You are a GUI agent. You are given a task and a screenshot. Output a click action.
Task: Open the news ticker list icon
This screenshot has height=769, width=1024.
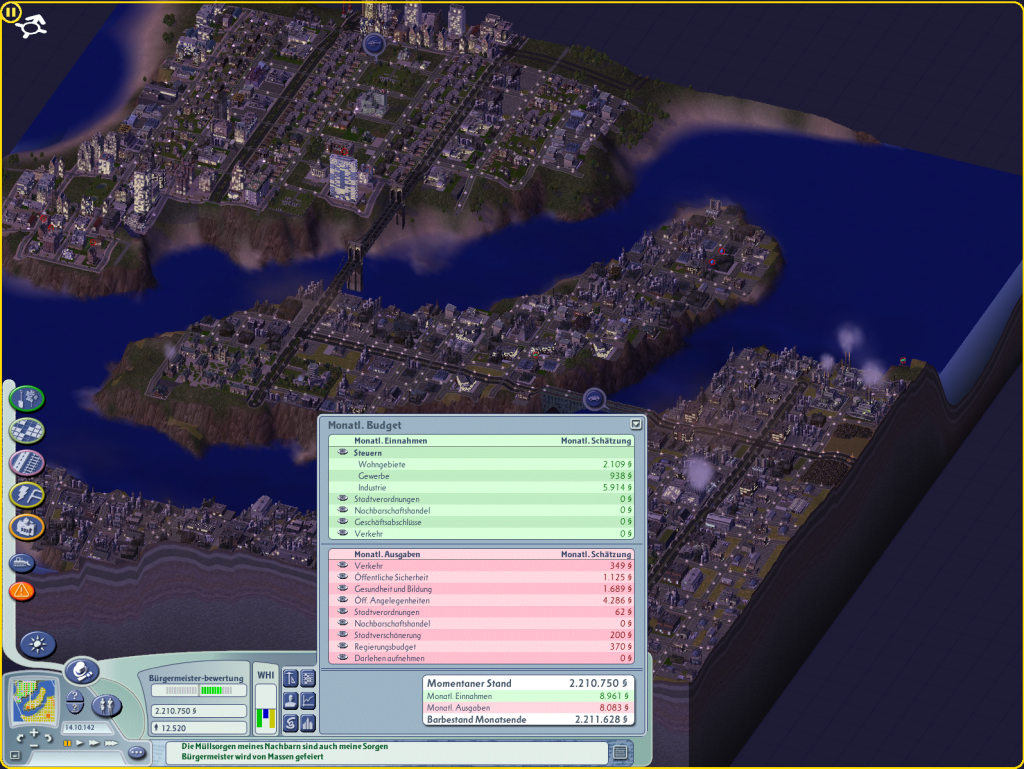[x=620, y=752]
